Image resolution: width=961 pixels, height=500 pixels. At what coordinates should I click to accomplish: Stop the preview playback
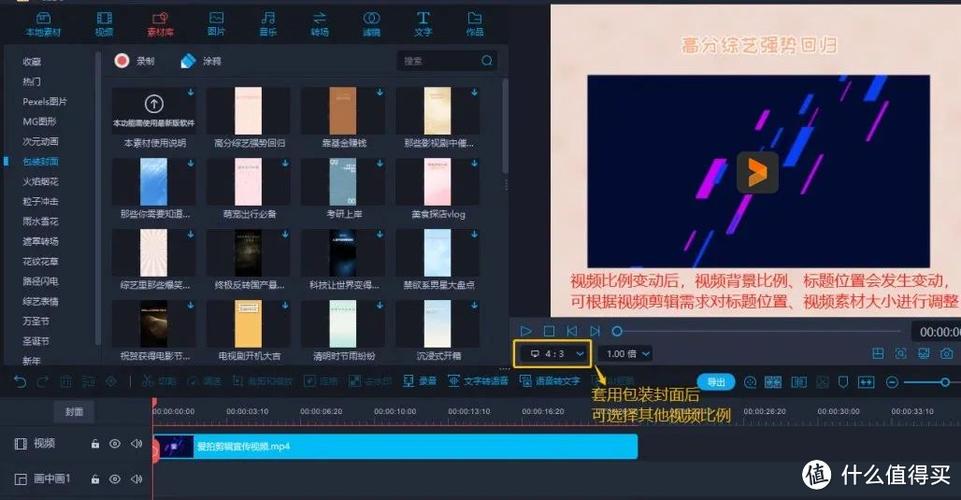click(x=549, y=331)
